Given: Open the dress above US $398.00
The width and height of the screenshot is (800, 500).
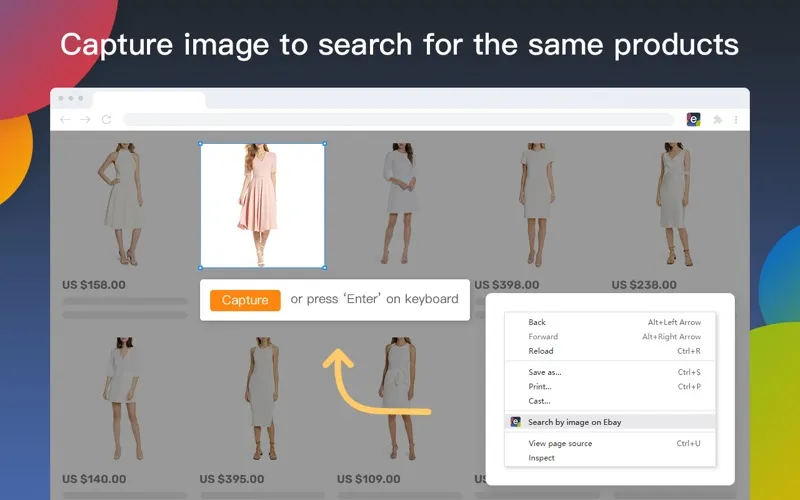Looking at the screenshot, I should [x=536, y=204].
